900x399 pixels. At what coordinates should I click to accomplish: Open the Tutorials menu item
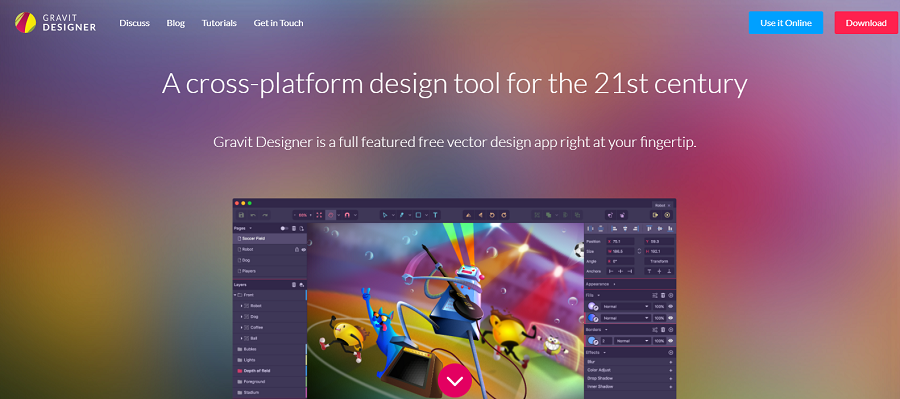point(219,23)
